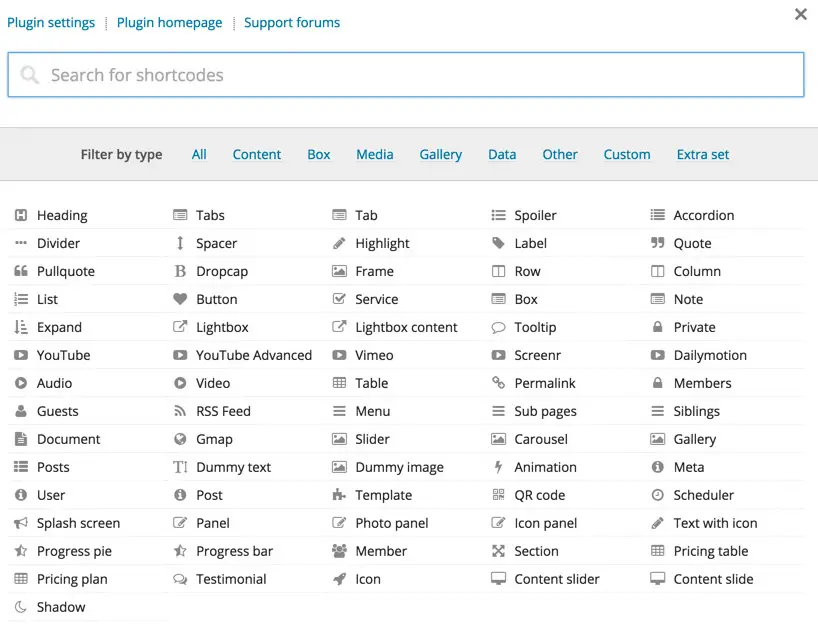
Task: Open Plugin settings link
Action: coord(51,22)
